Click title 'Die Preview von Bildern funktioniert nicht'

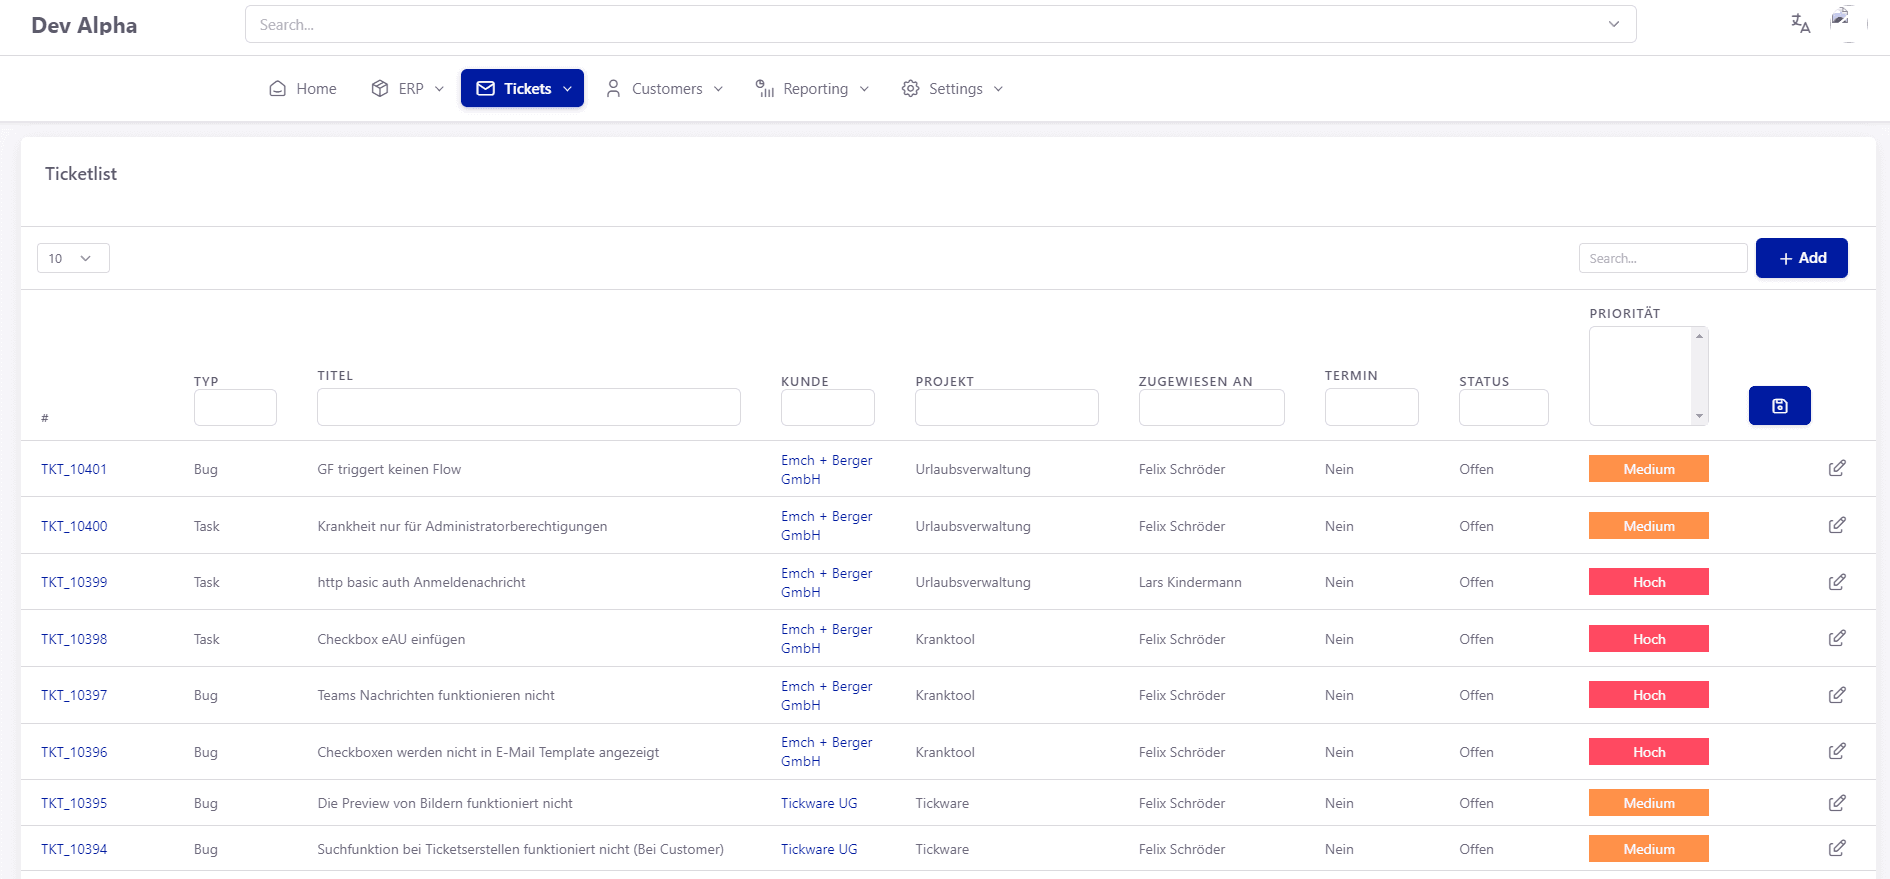445,803
